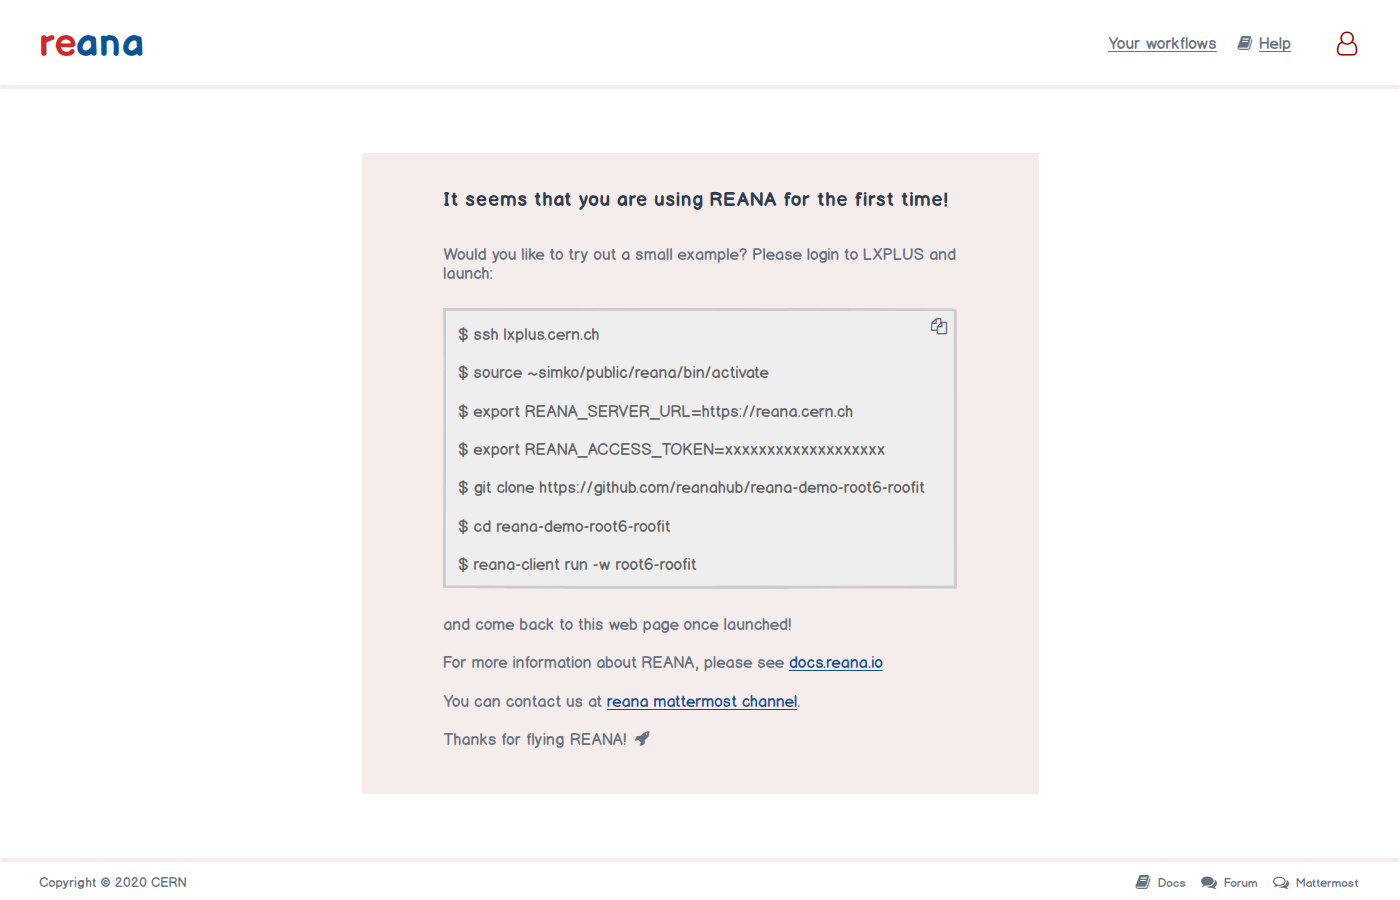Open the Mattermost link in the footer
Viewport: 1400px width, 900px height.
(x=1325, y=882)
